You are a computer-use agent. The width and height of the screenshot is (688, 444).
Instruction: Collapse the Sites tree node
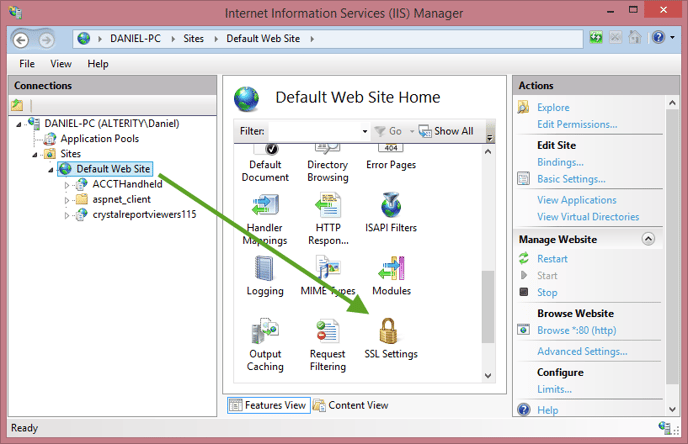tap(35, 154)
